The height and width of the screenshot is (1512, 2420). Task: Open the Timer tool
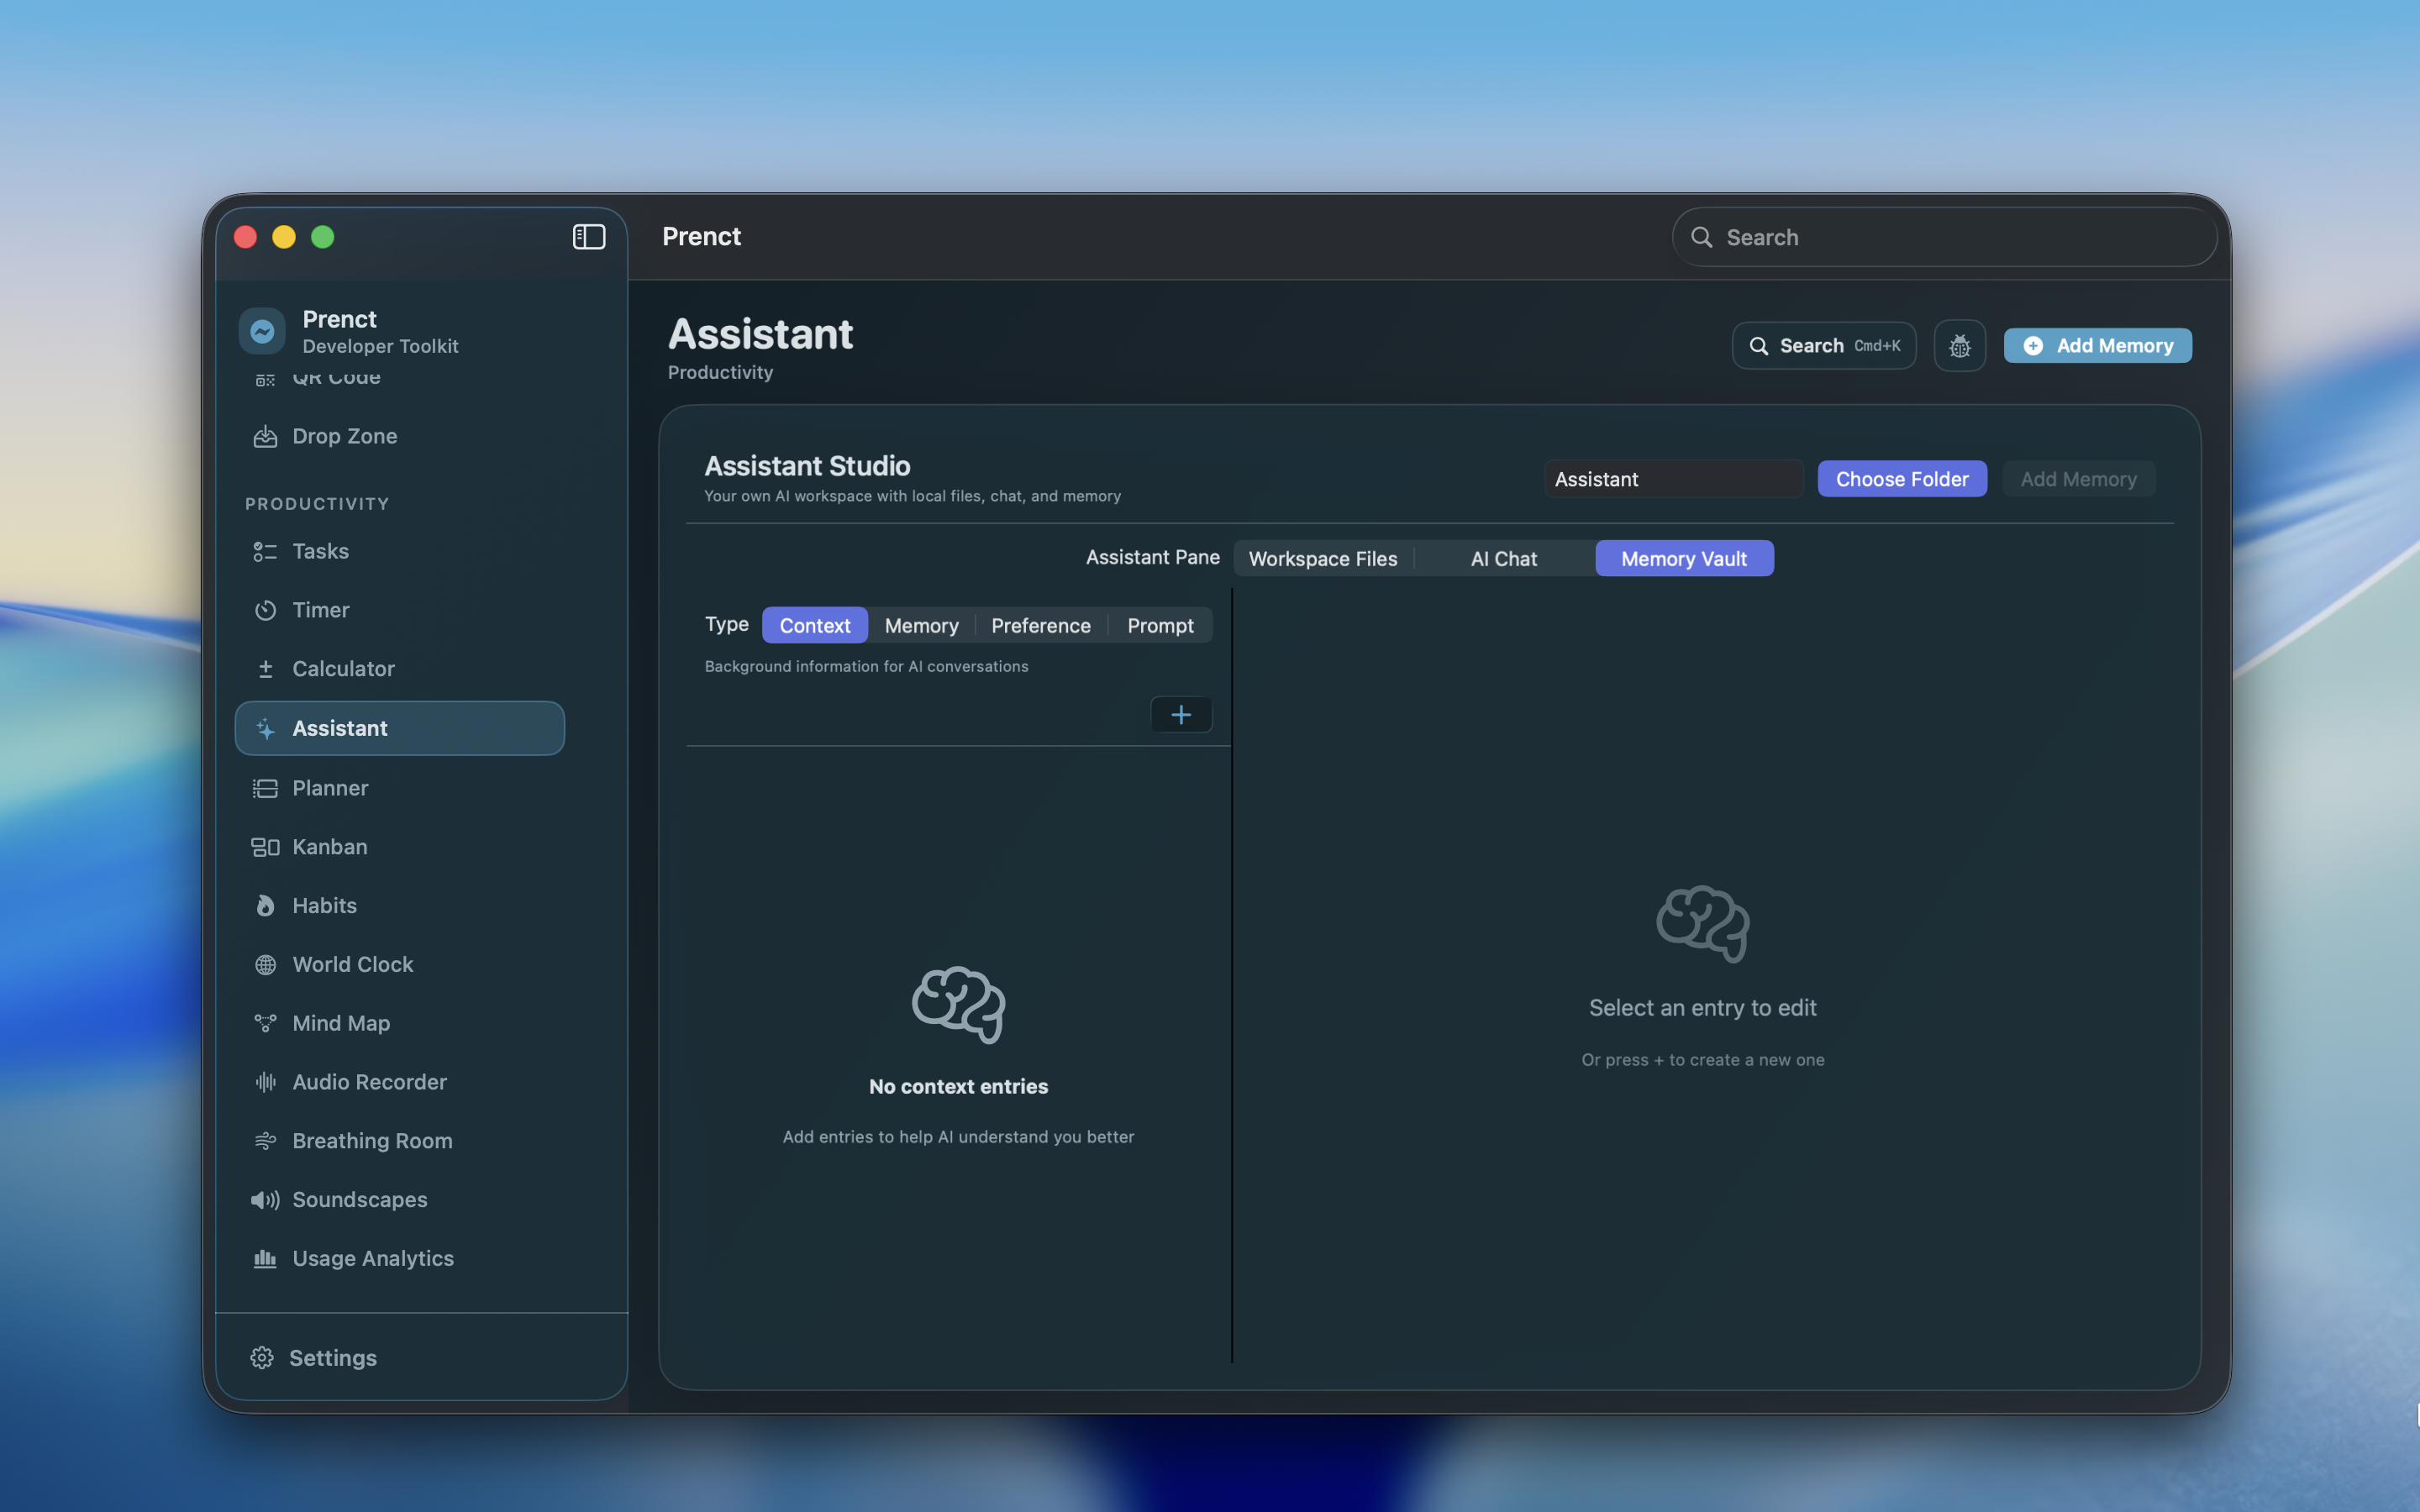click(x=320, y=609)
